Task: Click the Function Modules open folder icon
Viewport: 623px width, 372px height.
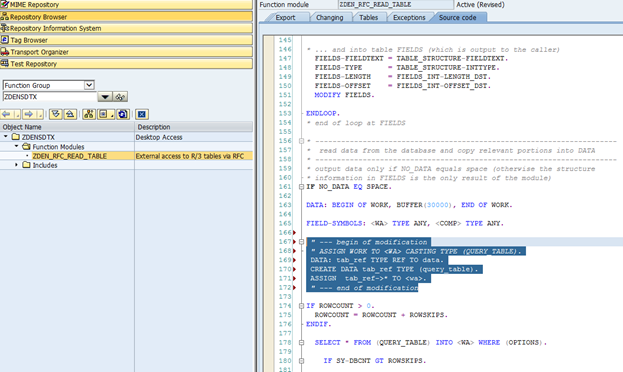Action: pos(27,147)
